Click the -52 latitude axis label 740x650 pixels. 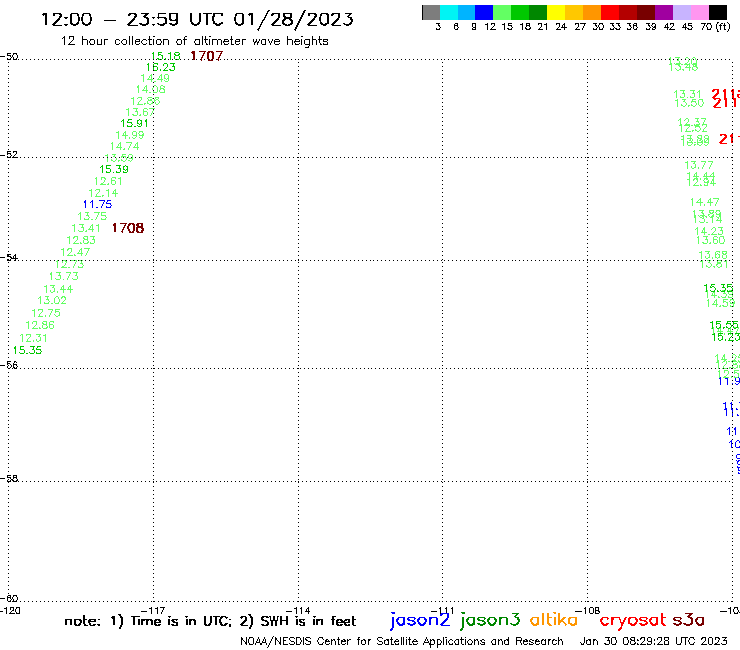[8, 154]
